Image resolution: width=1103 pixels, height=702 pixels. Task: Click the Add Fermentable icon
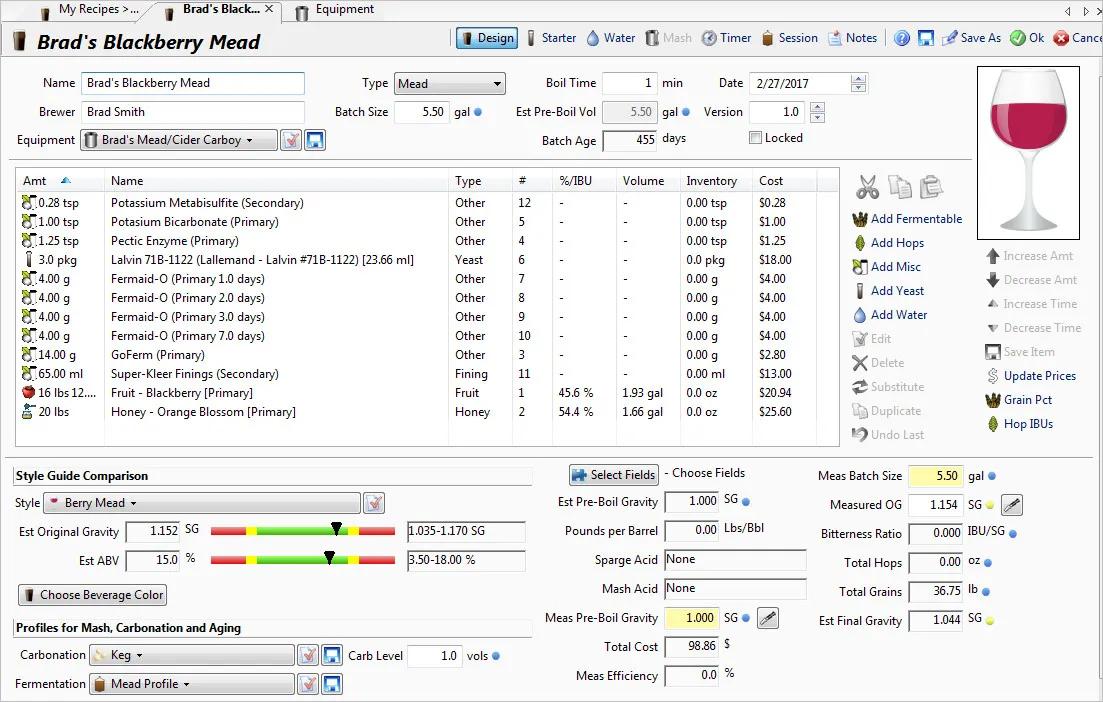pyautogui.click(x=859, y=219)
